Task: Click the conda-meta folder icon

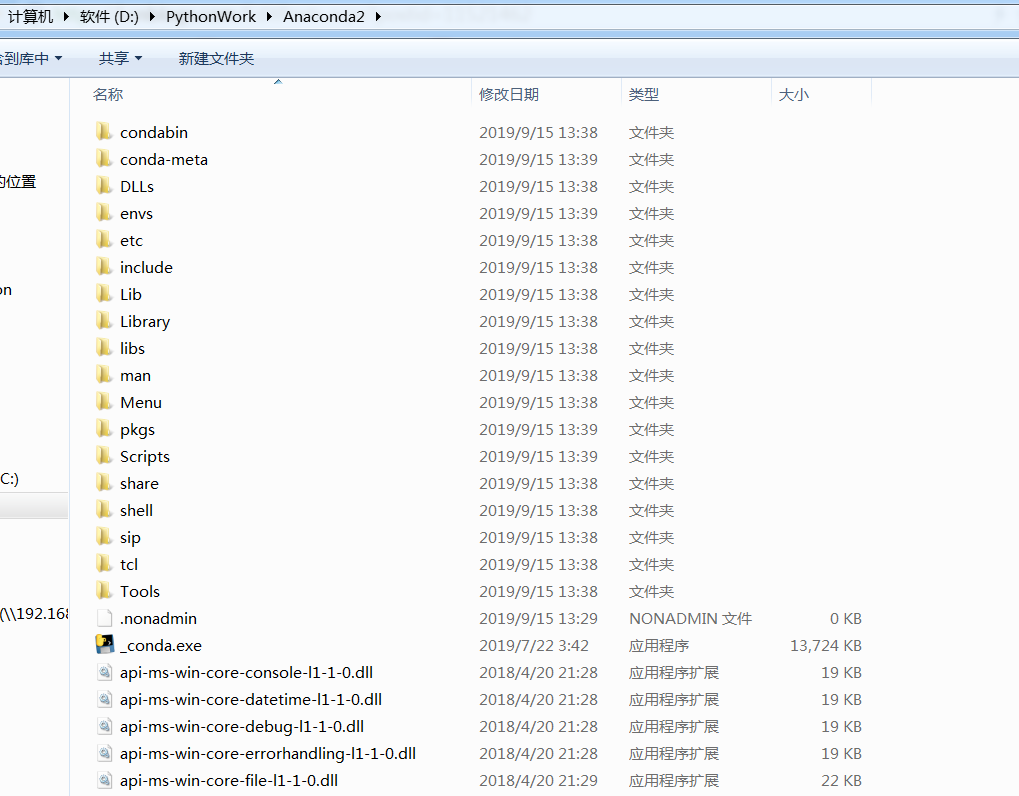Action: (x=104, y=159)
